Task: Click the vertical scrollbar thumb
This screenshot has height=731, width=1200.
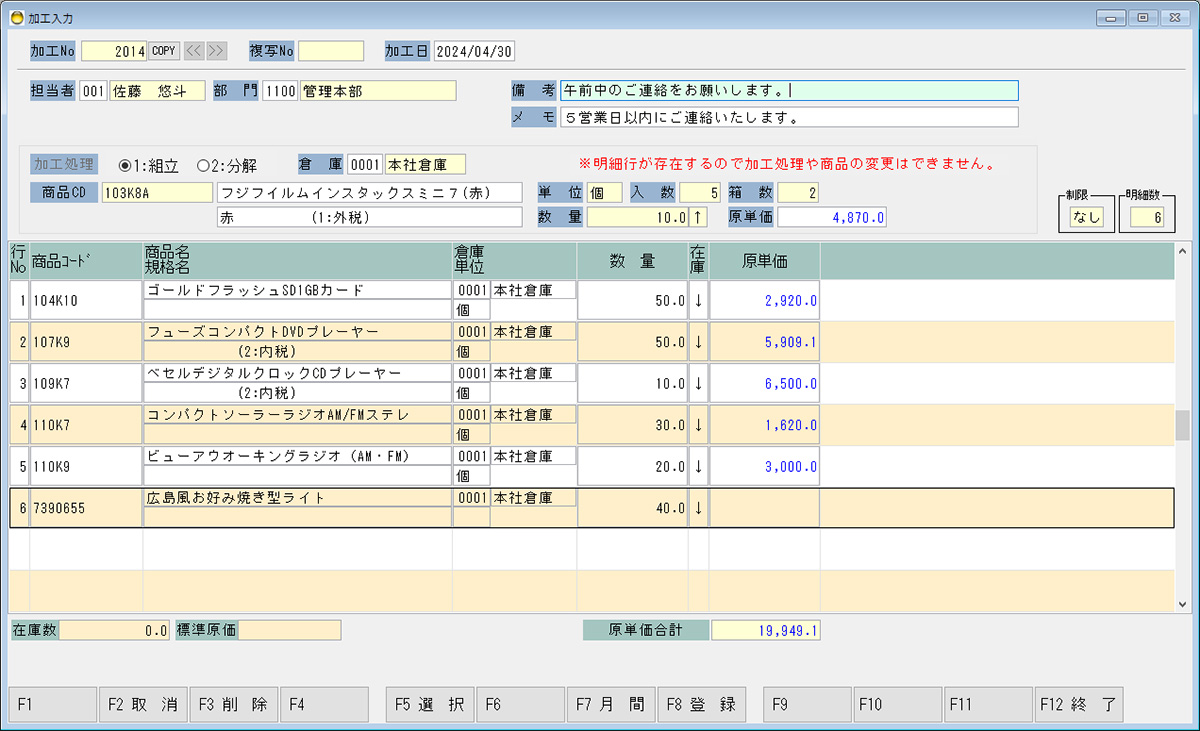Action: click(1183, 425)
